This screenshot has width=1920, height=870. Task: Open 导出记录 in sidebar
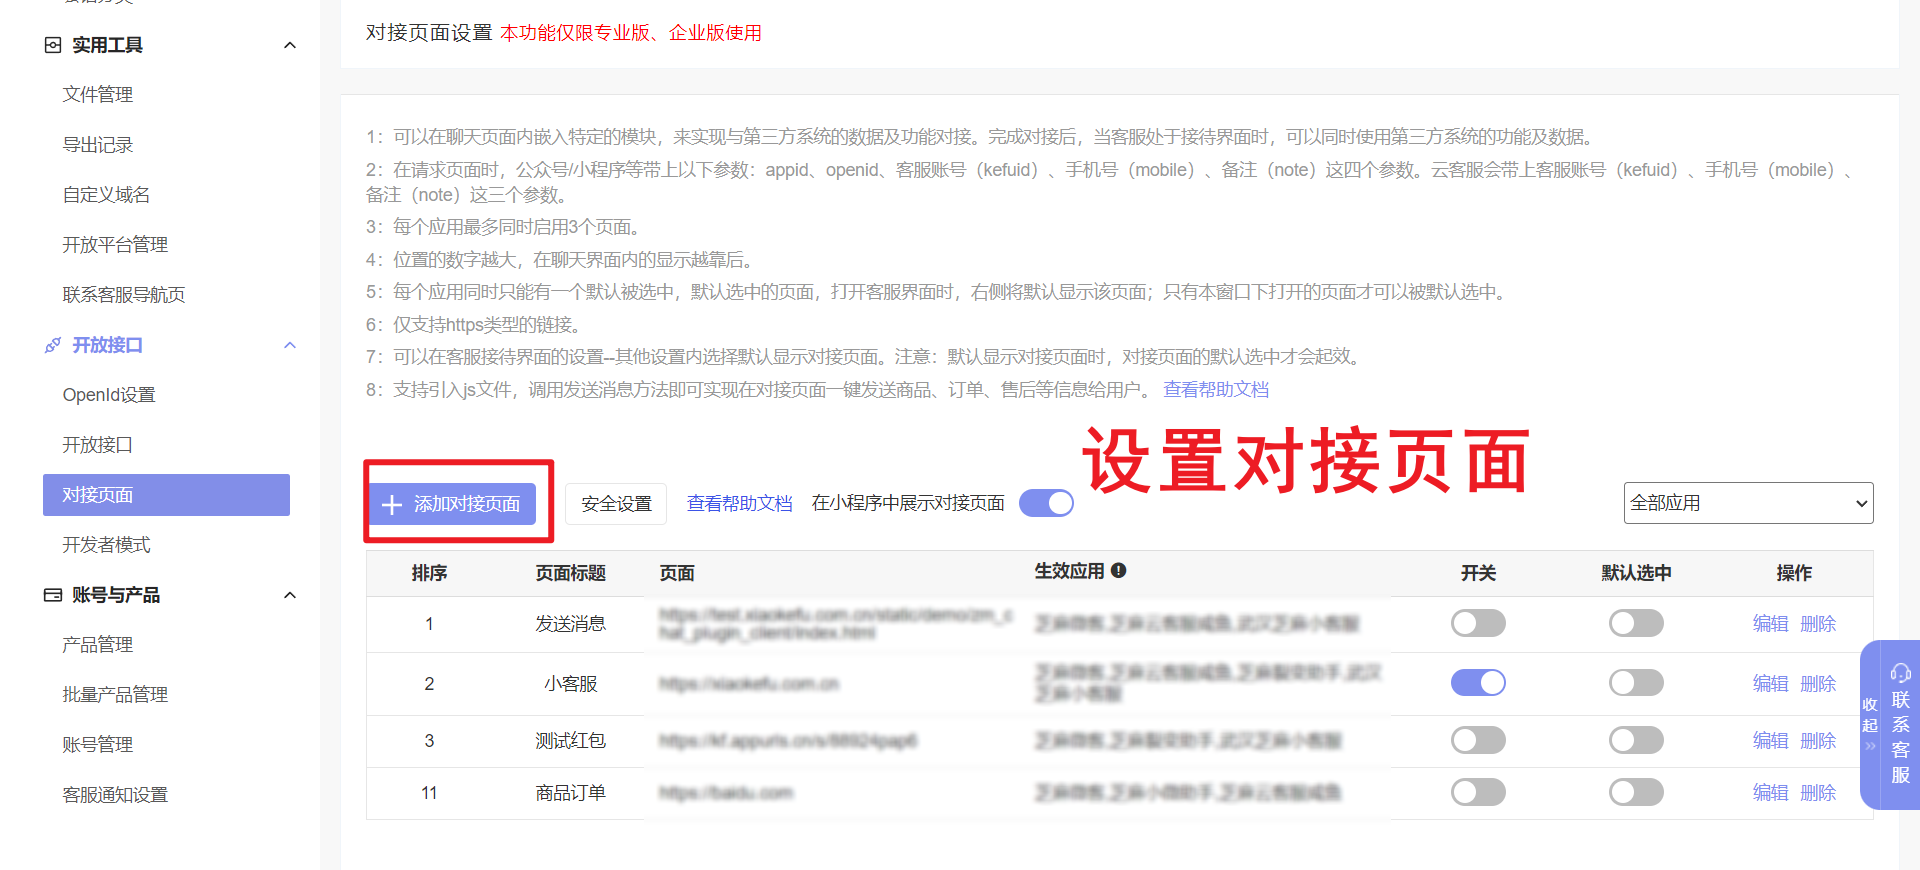coord(98,145)
